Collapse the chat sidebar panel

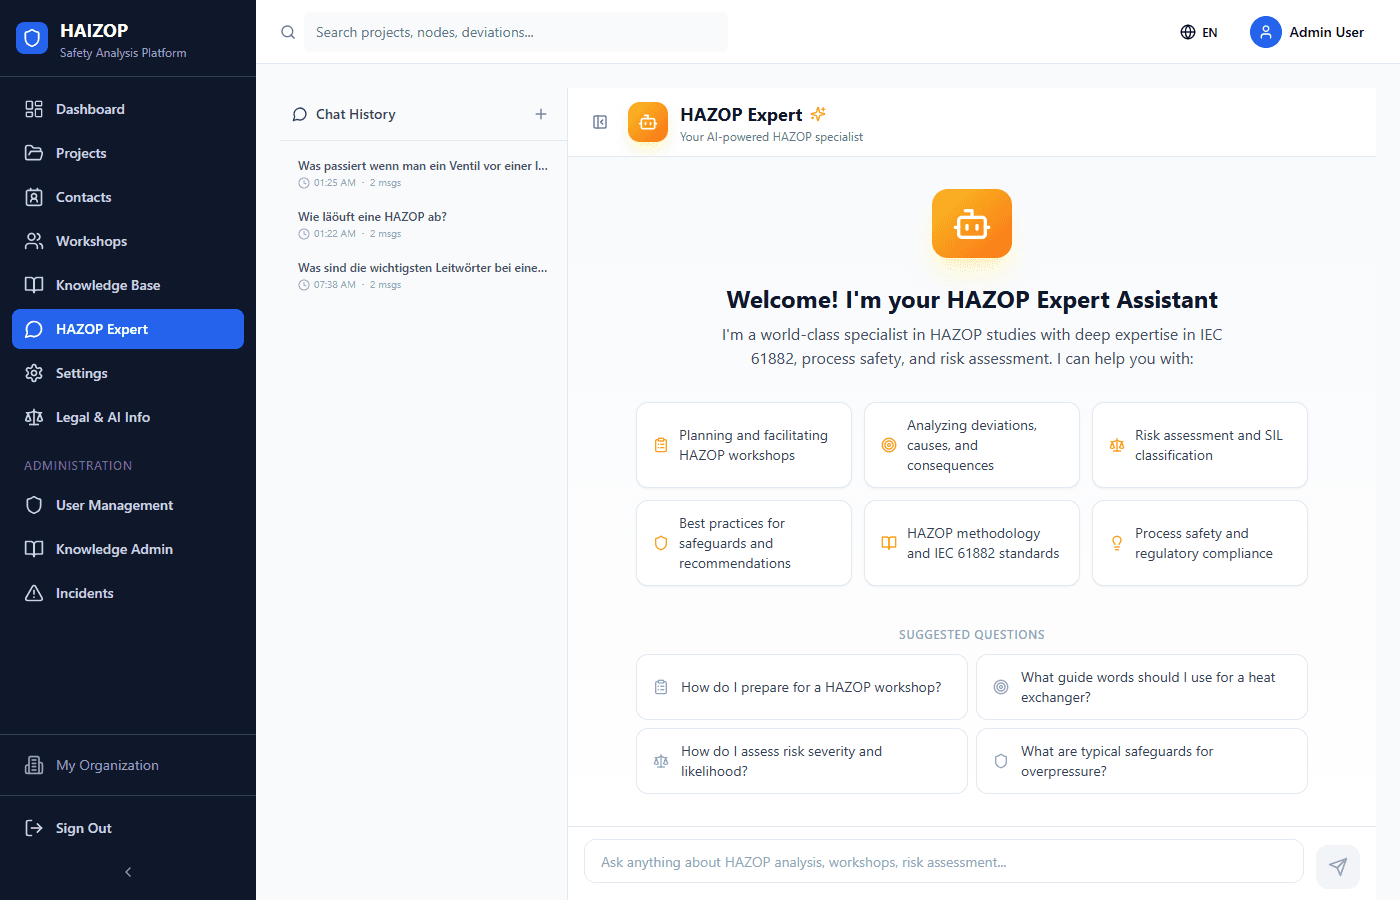(599, 121)
